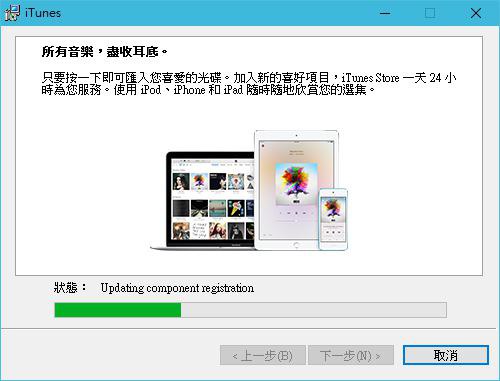500x381 pixels.
Task: Click the green installation progress bar
Action: pyautogui.click(x=250, y=310)
